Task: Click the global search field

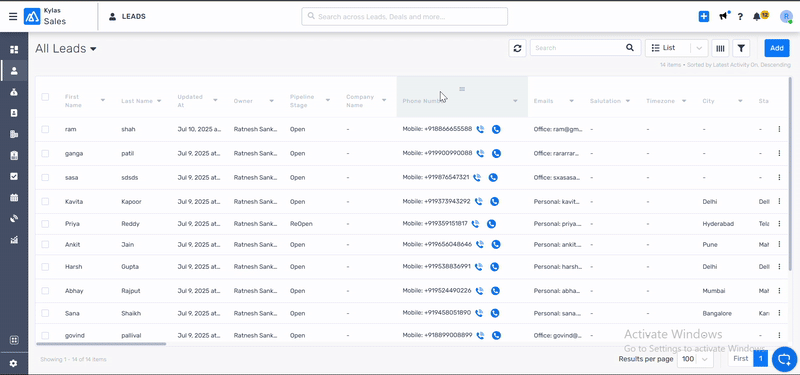Action: click(x=405, y=16)
